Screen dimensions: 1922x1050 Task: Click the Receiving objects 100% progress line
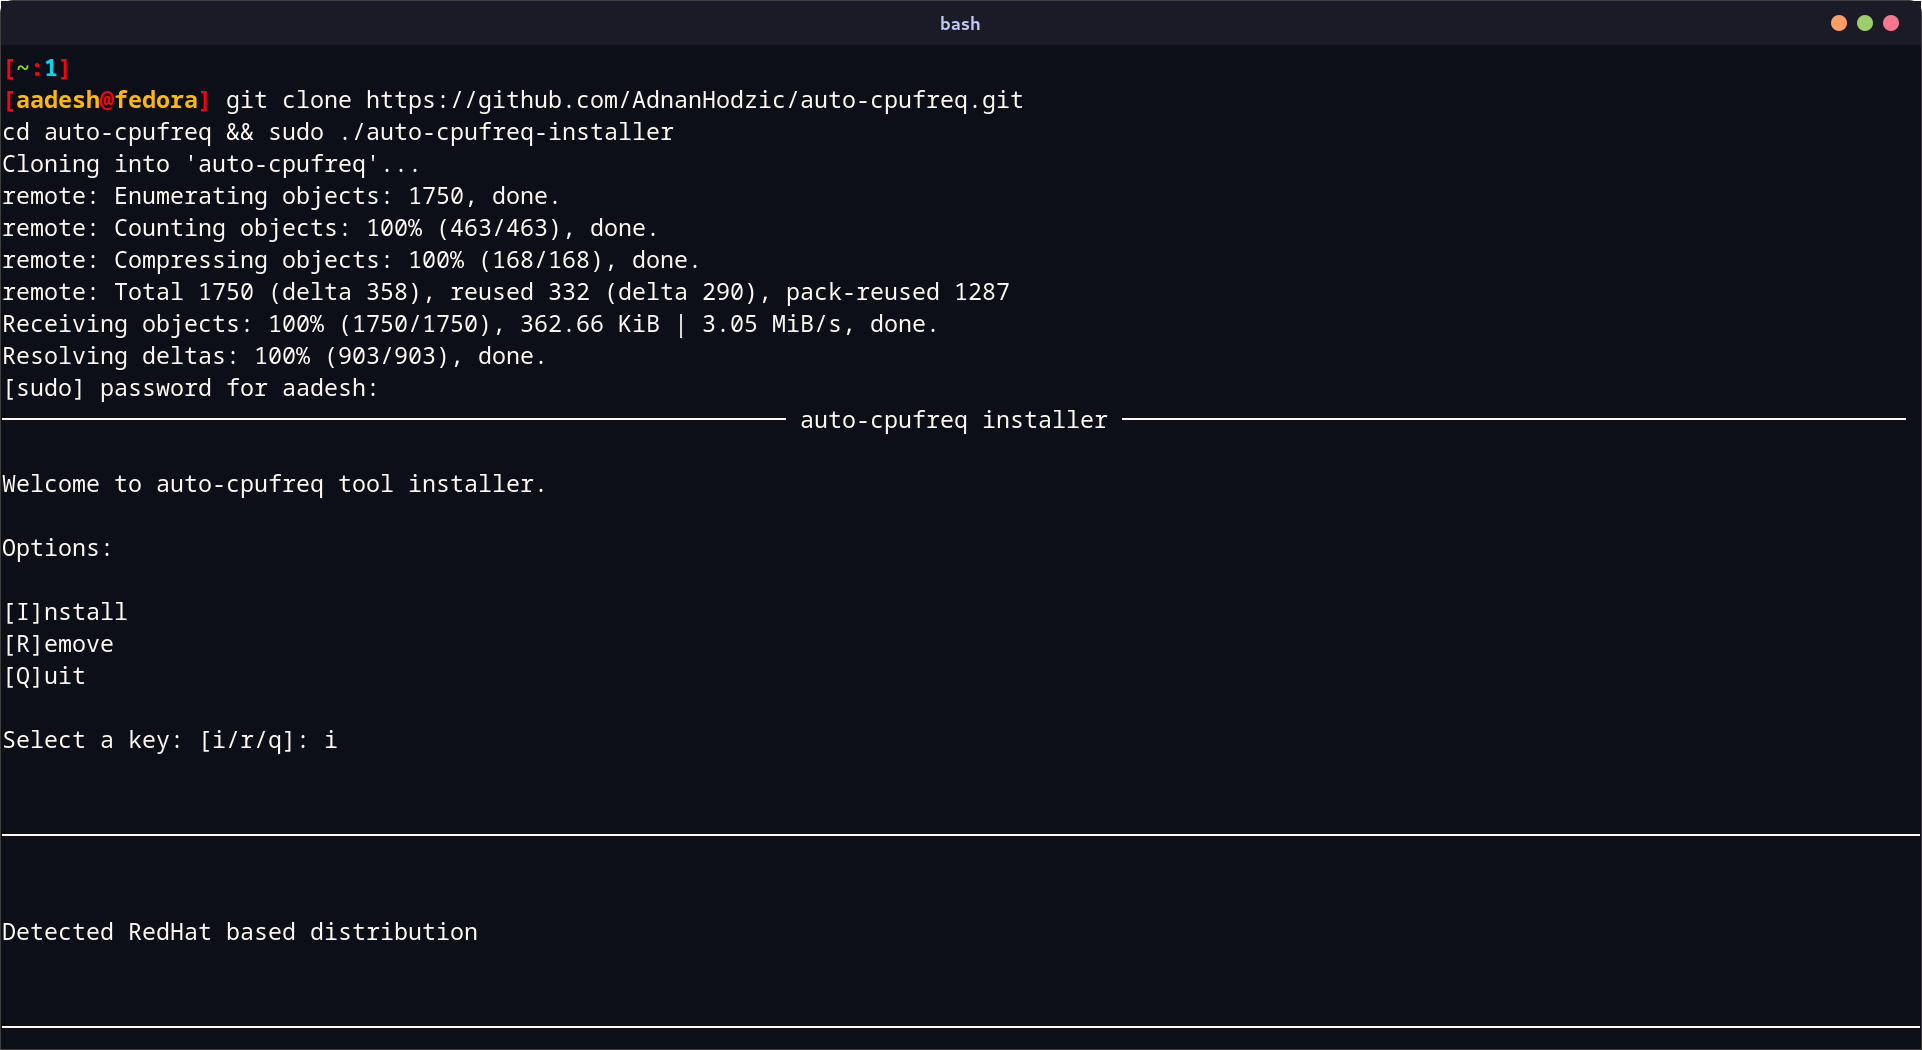[x=468, y=323]
